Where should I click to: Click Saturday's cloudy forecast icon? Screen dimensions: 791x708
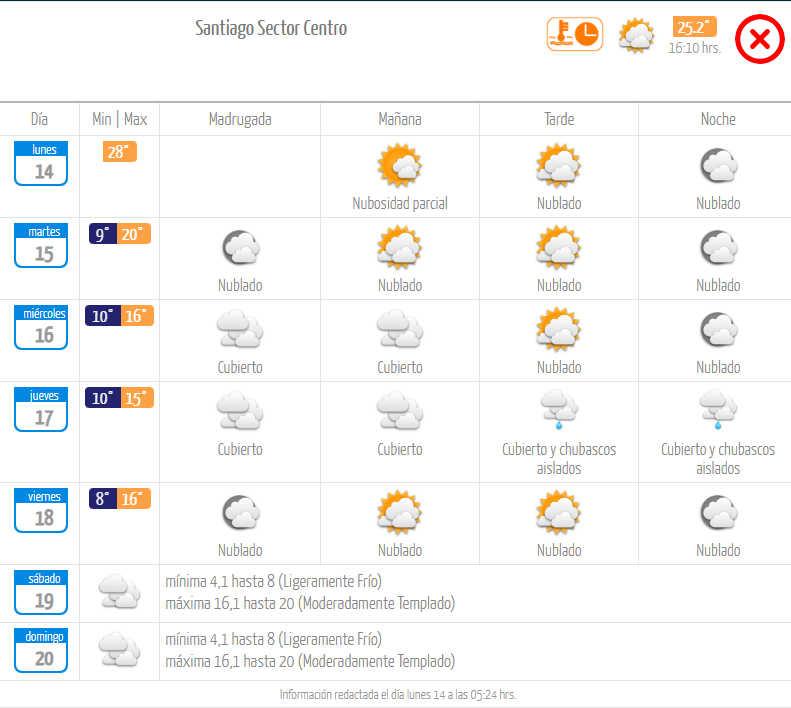[120, 591]
